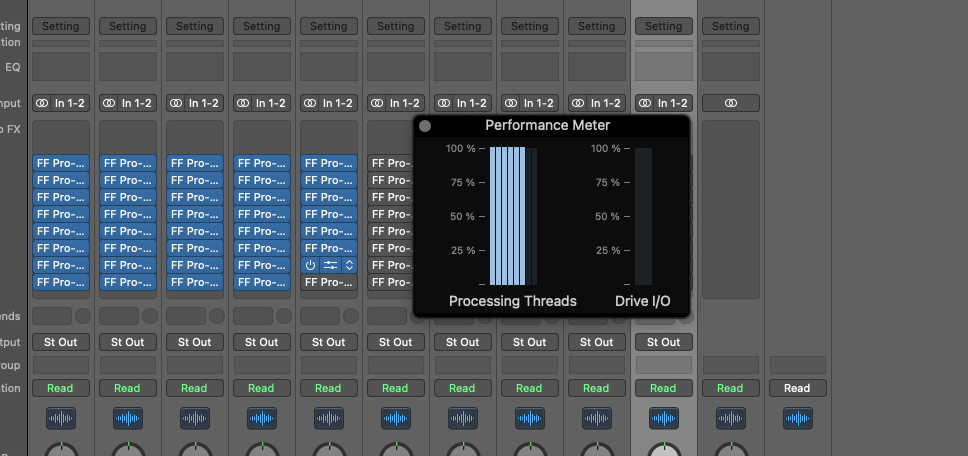Viewport: 968px width, 456px height.
Task: Close the Performance Meter window
Action: pyautogui.click(x=425, y=126)
